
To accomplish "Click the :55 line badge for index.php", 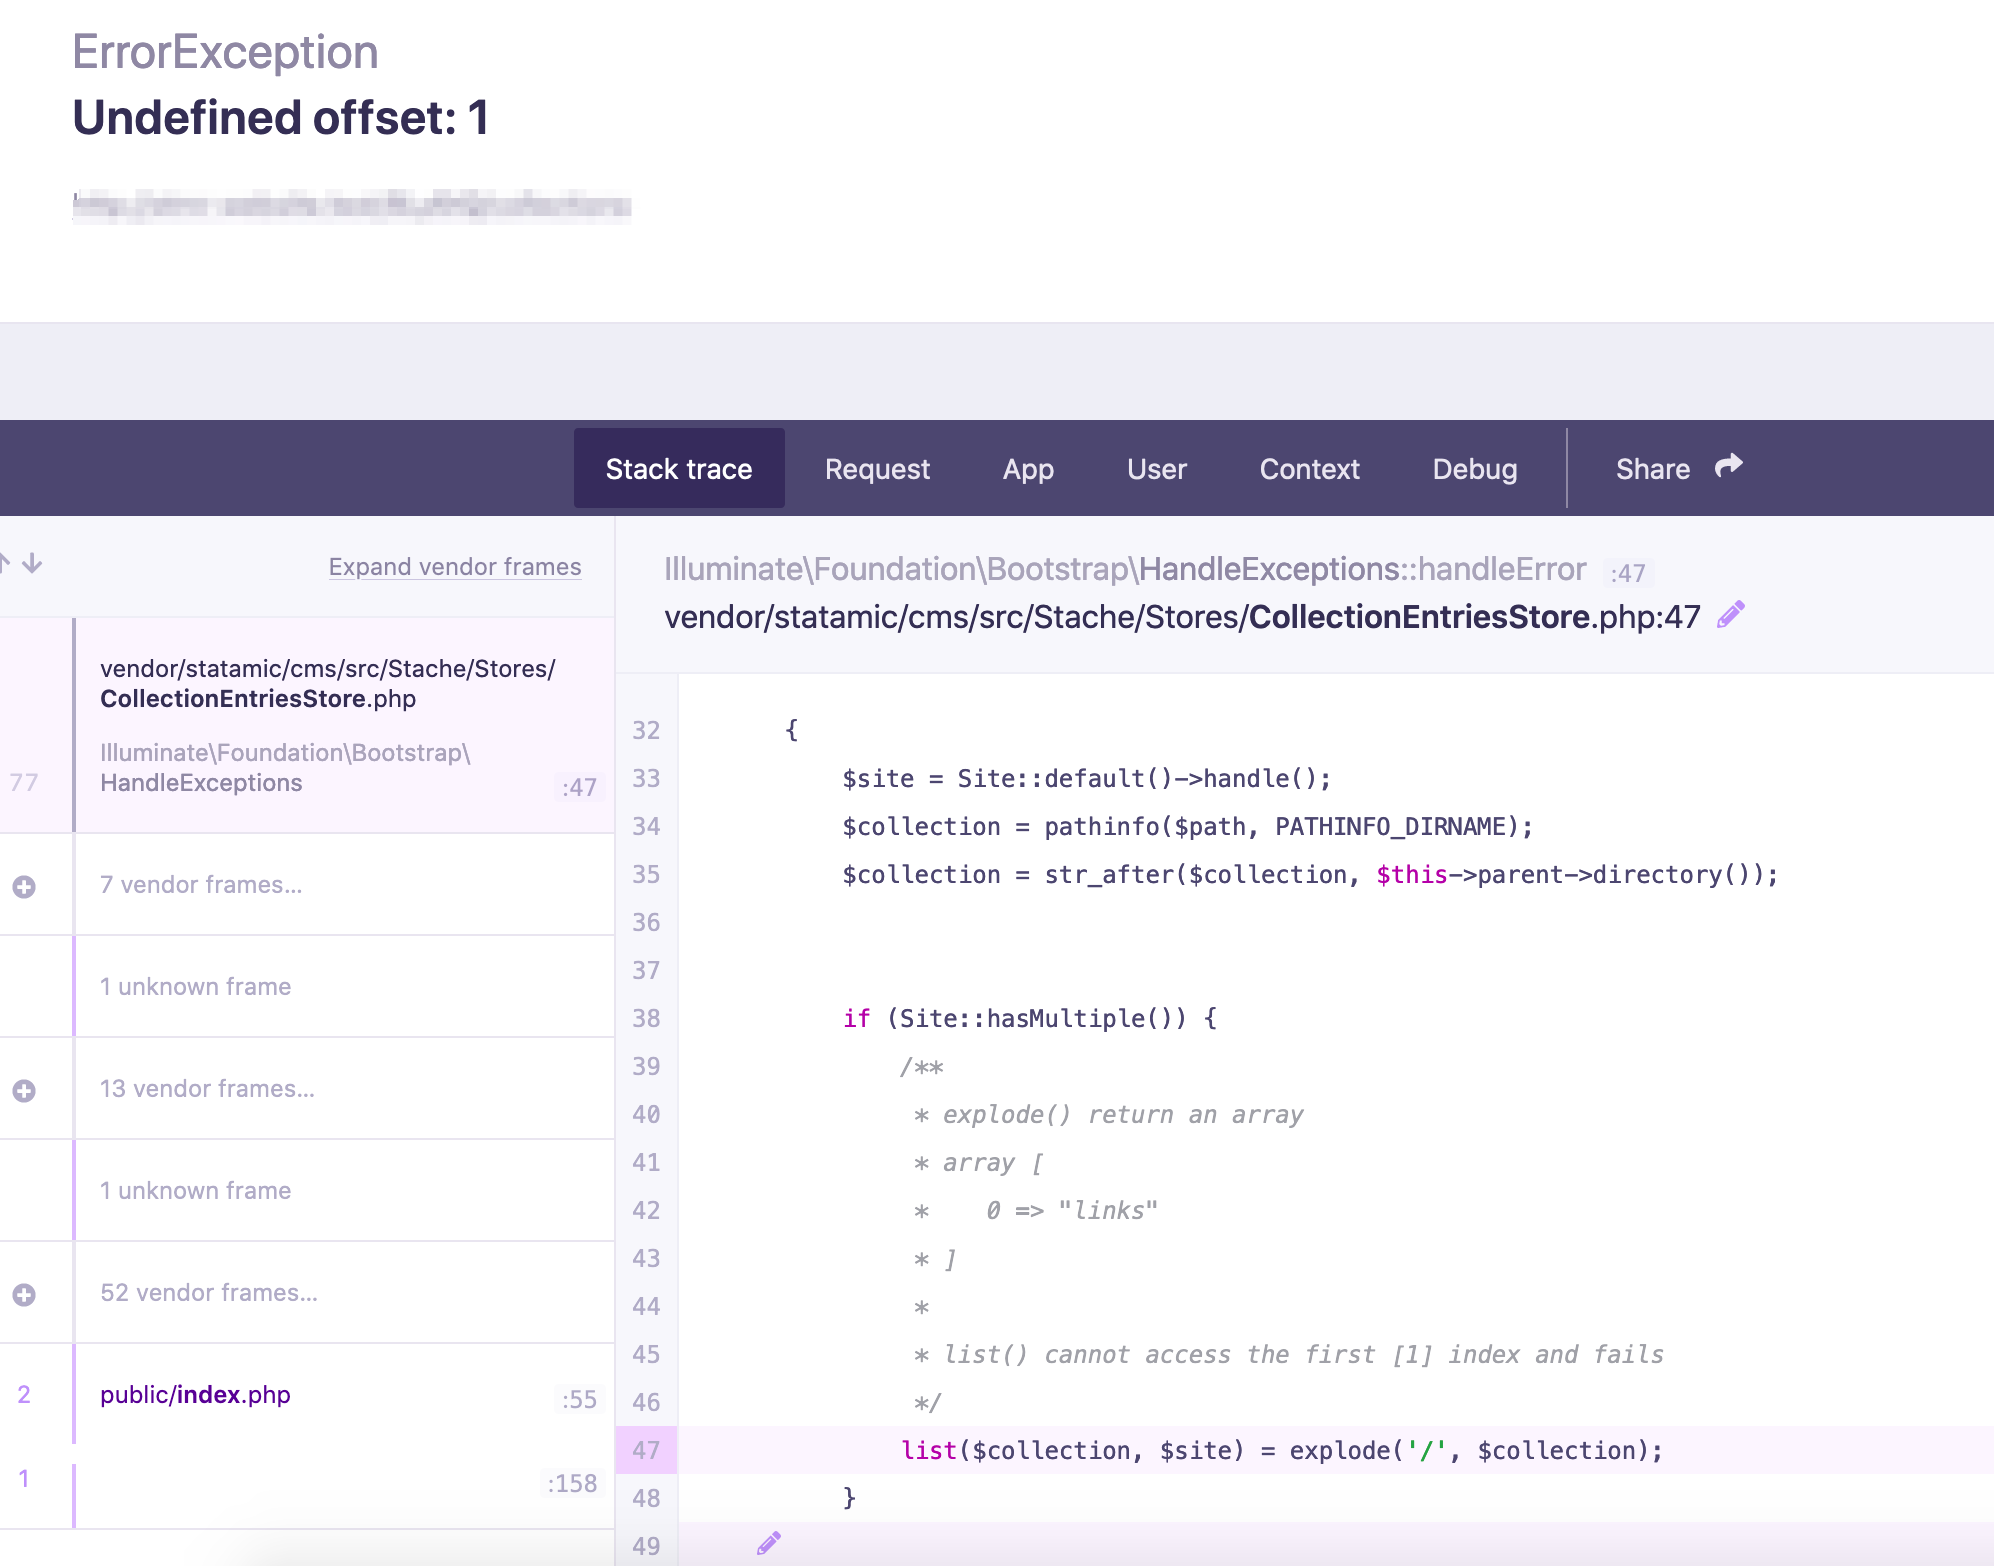I will click(x=579, y=1399).
